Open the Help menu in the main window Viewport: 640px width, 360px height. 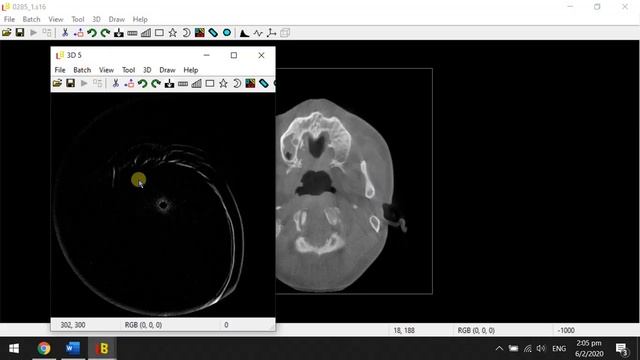coord(140,19)
